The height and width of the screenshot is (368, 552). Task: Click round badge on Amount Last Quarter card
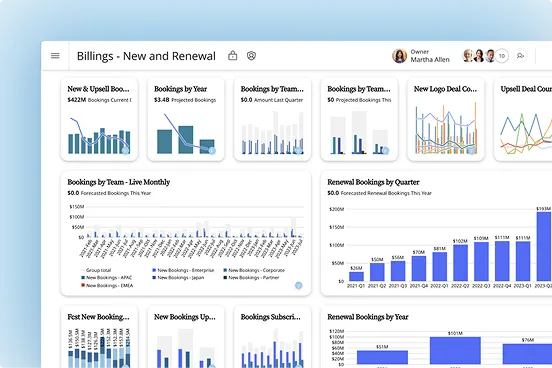tap(299, 150)
